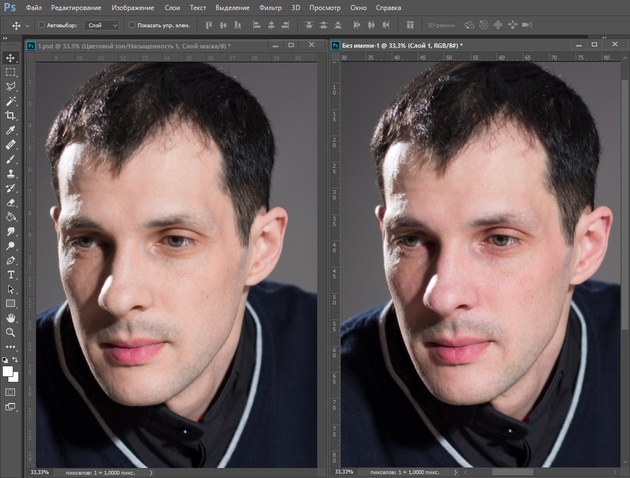Image resolution: width=630 pixels, height=478 pixels.
Task: Select the Brush tool
Action: click(10, 159)
